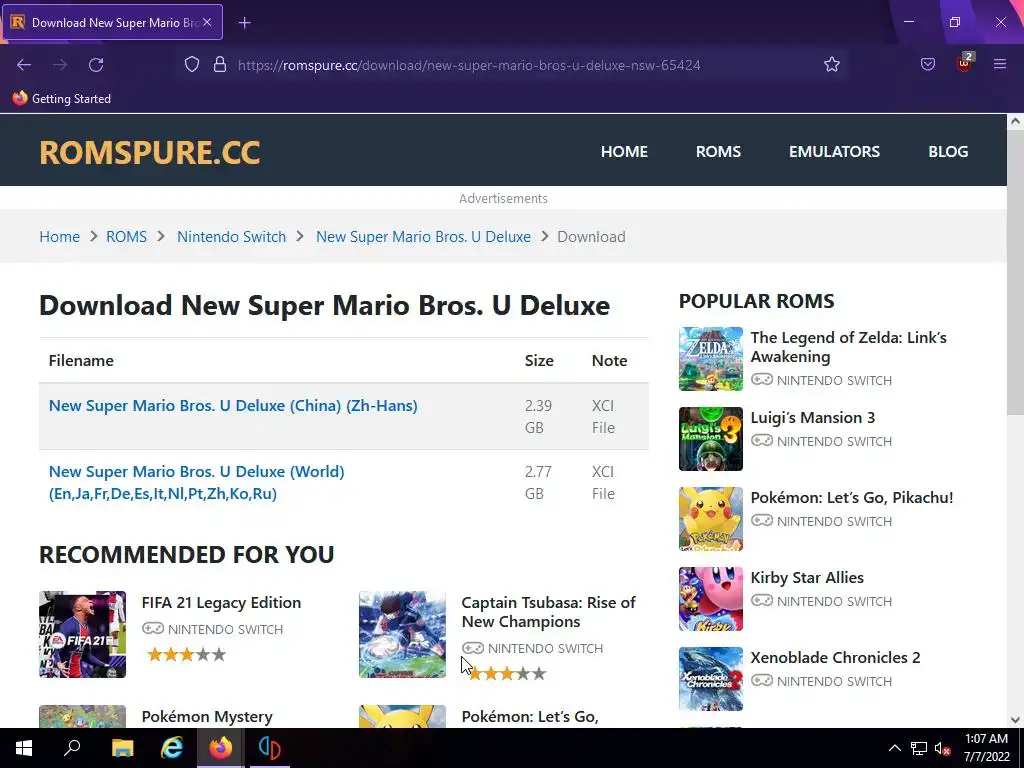Open the Zelda Link's Awakening cover thumbnail

[711, 359]
